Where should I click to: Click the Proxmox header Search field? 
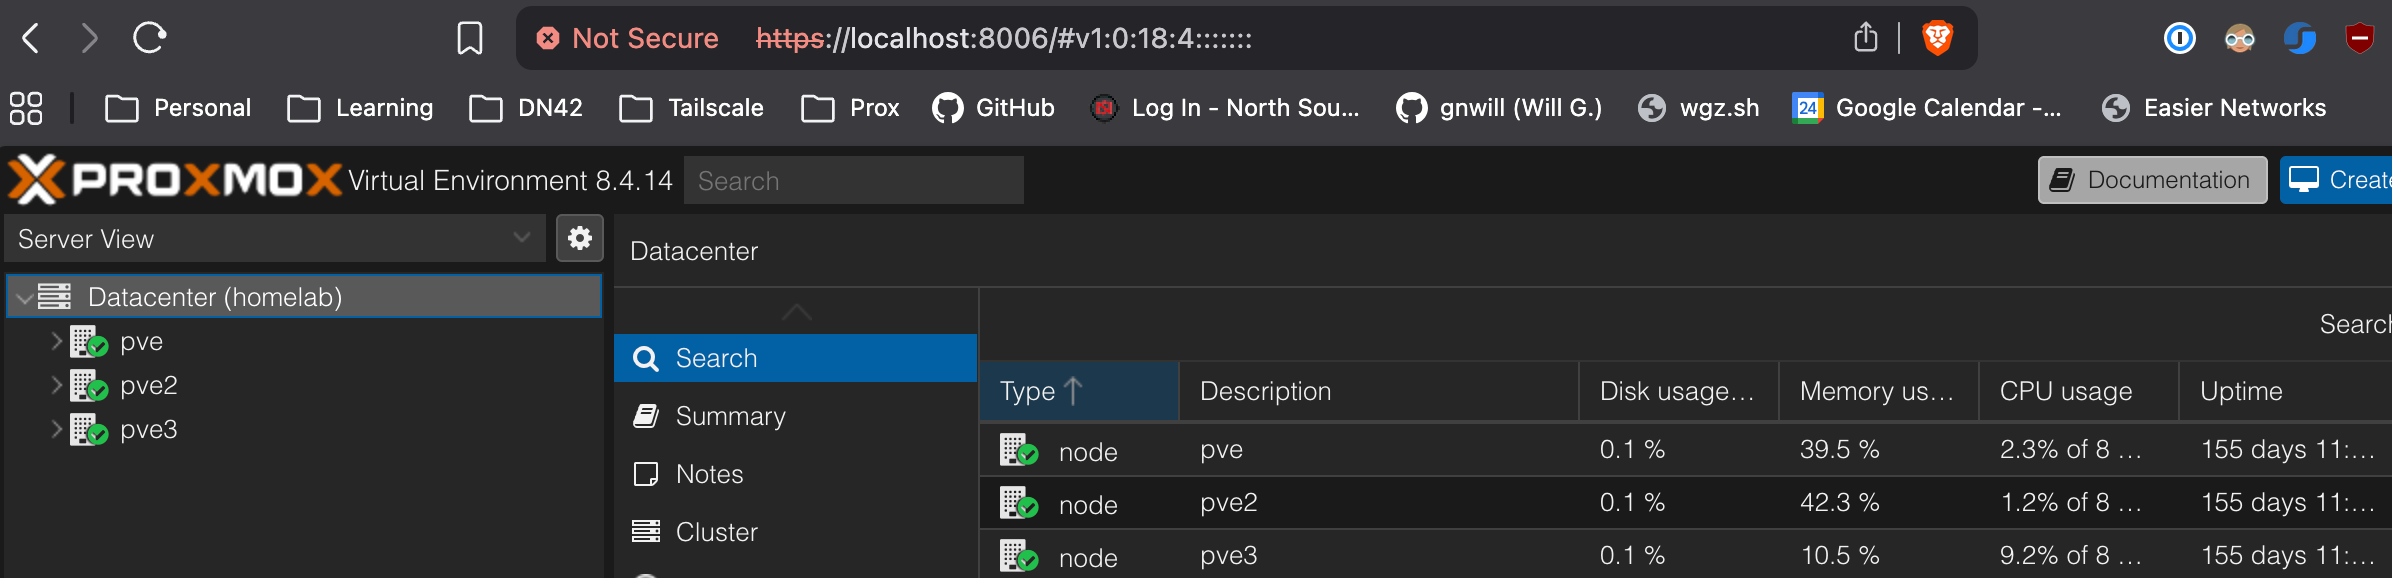pos(853,181)
